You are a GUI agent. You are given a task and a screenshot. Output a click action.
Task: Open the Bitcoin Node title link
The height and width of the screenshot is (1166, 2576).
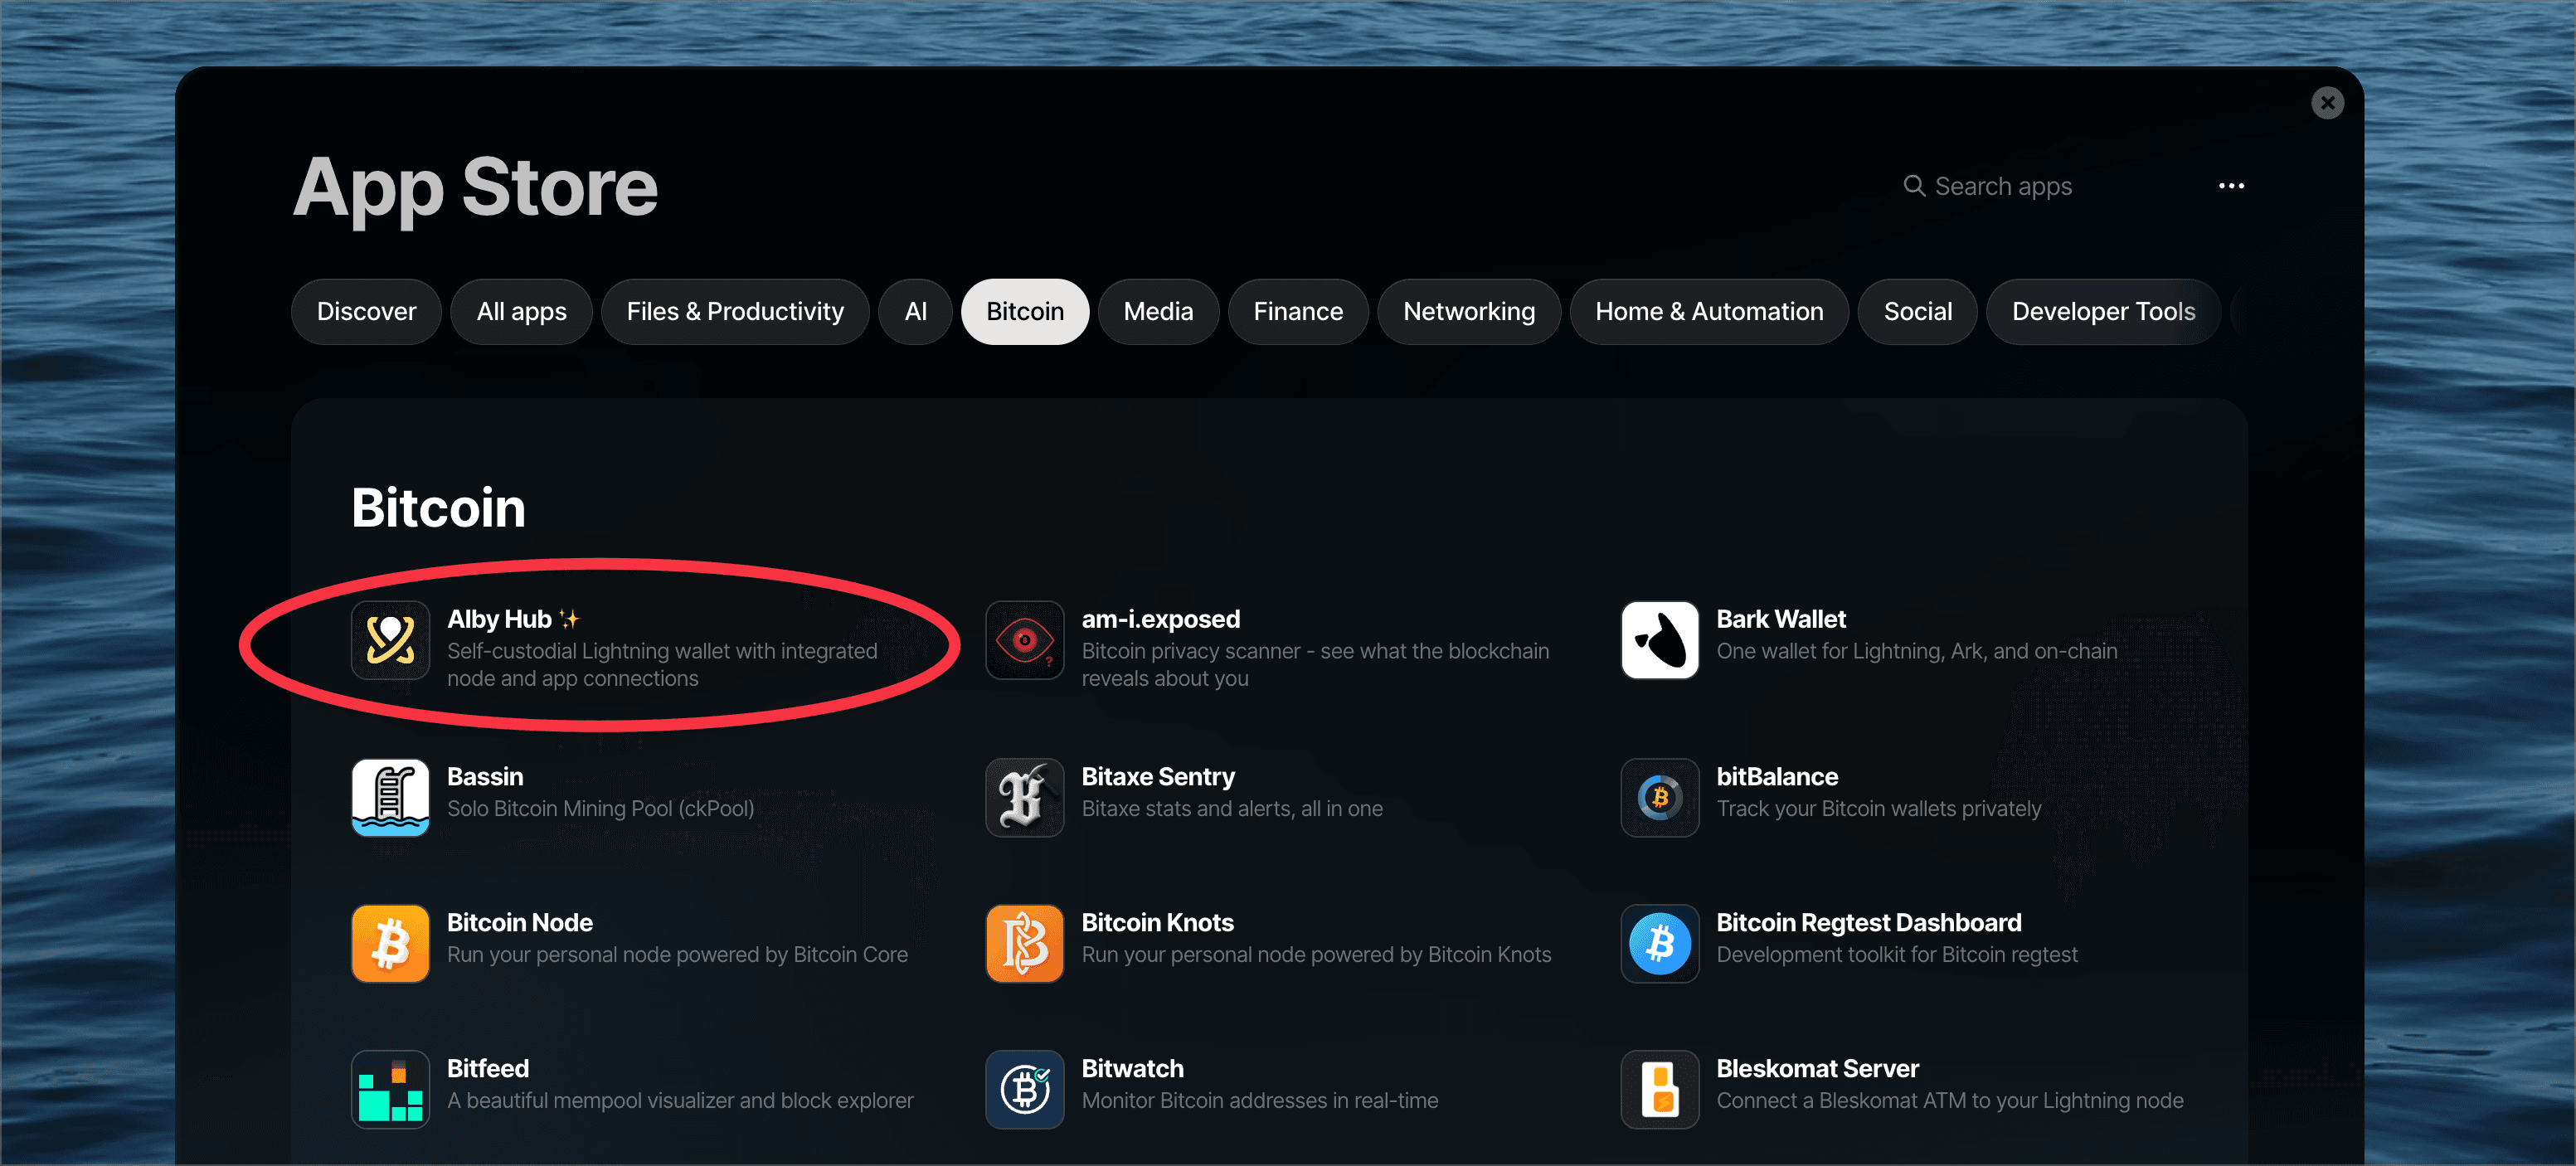[520, 922]
